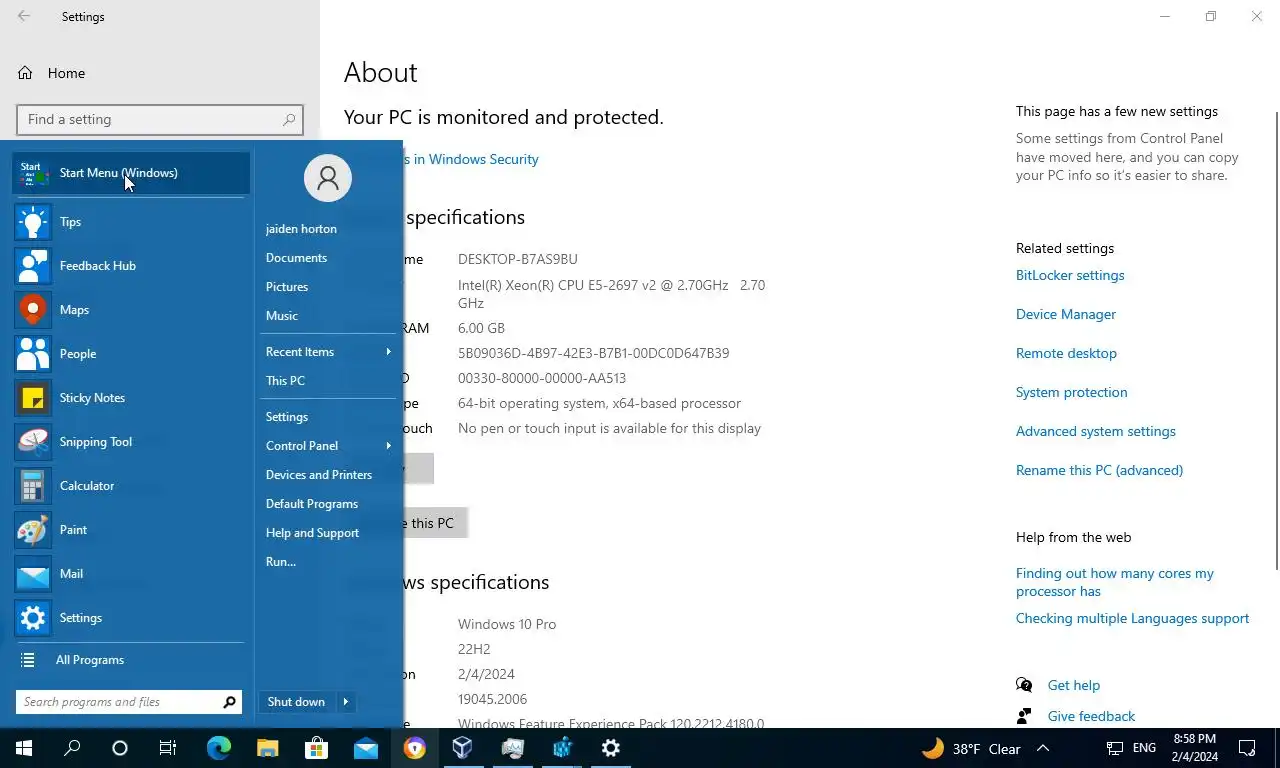1280x768 pixels.
Task: Launch Tips from the start menu
Action: (x=131, y=222)
